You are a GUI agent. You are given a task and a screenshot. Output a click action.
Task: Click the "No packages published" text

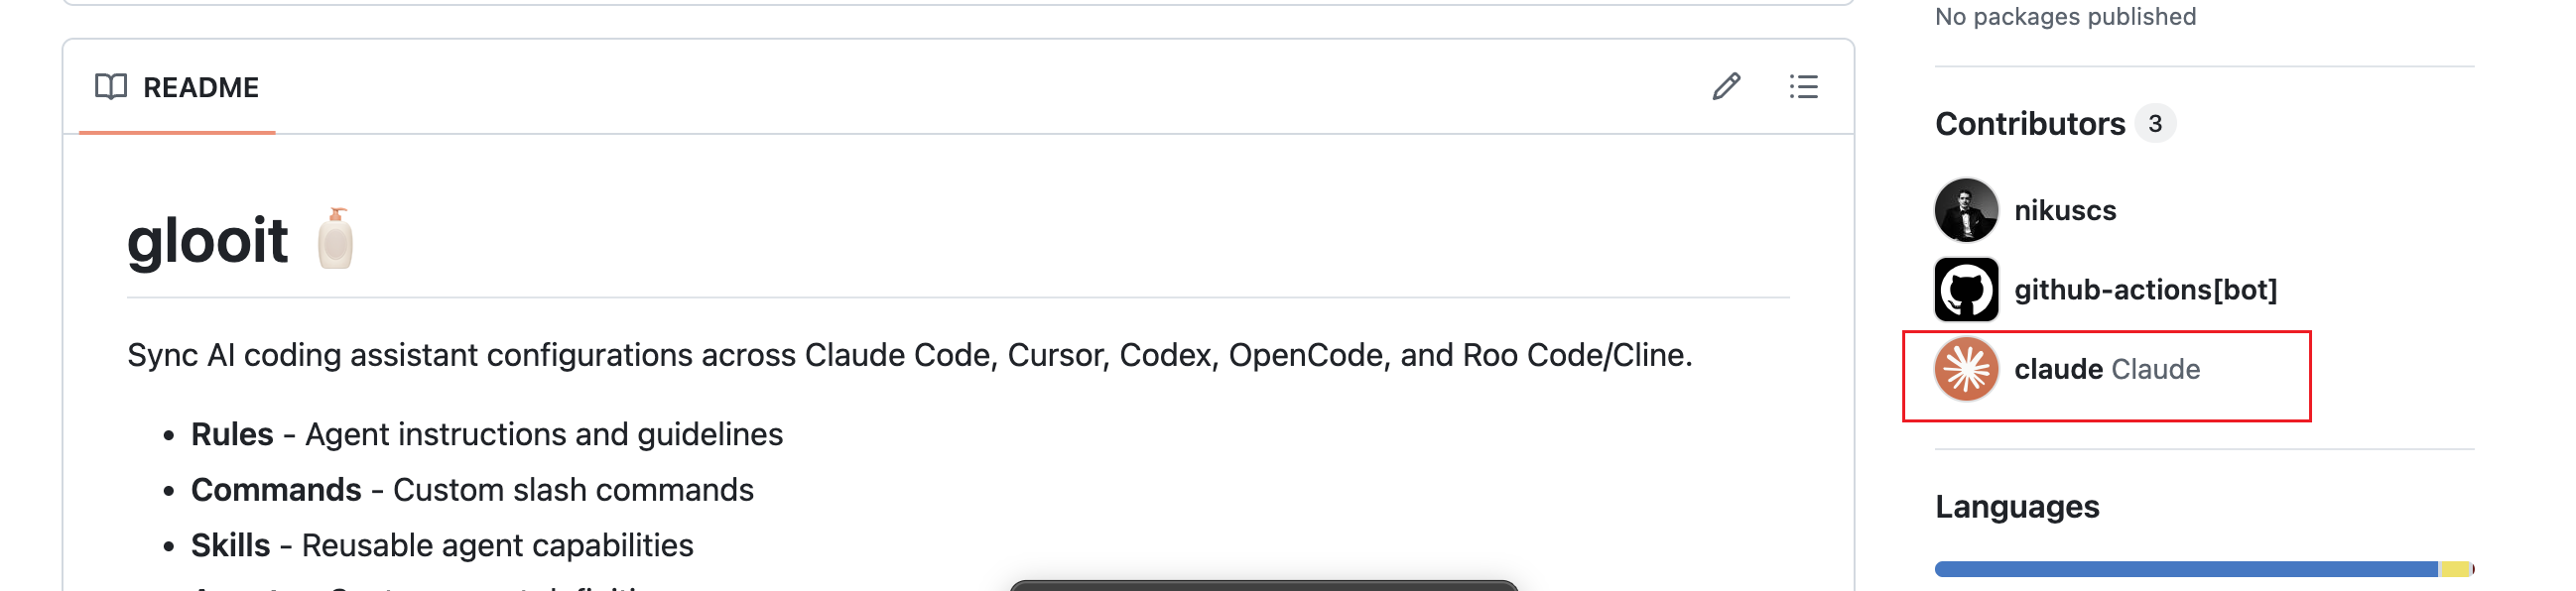click(x=2065, y=17)
